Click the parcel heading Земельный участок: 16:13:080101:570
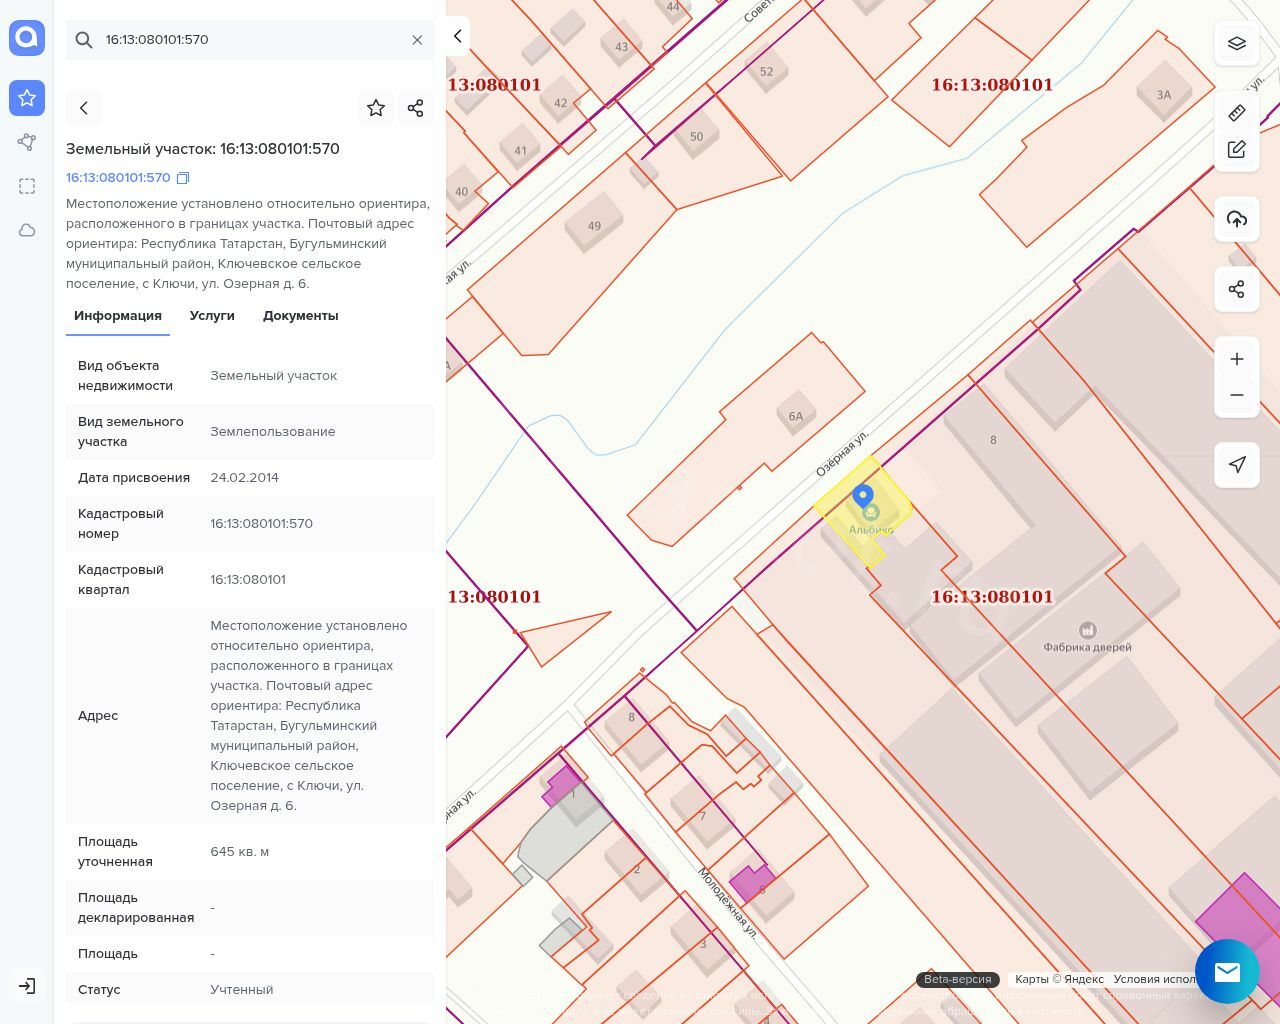 [203, 149]
